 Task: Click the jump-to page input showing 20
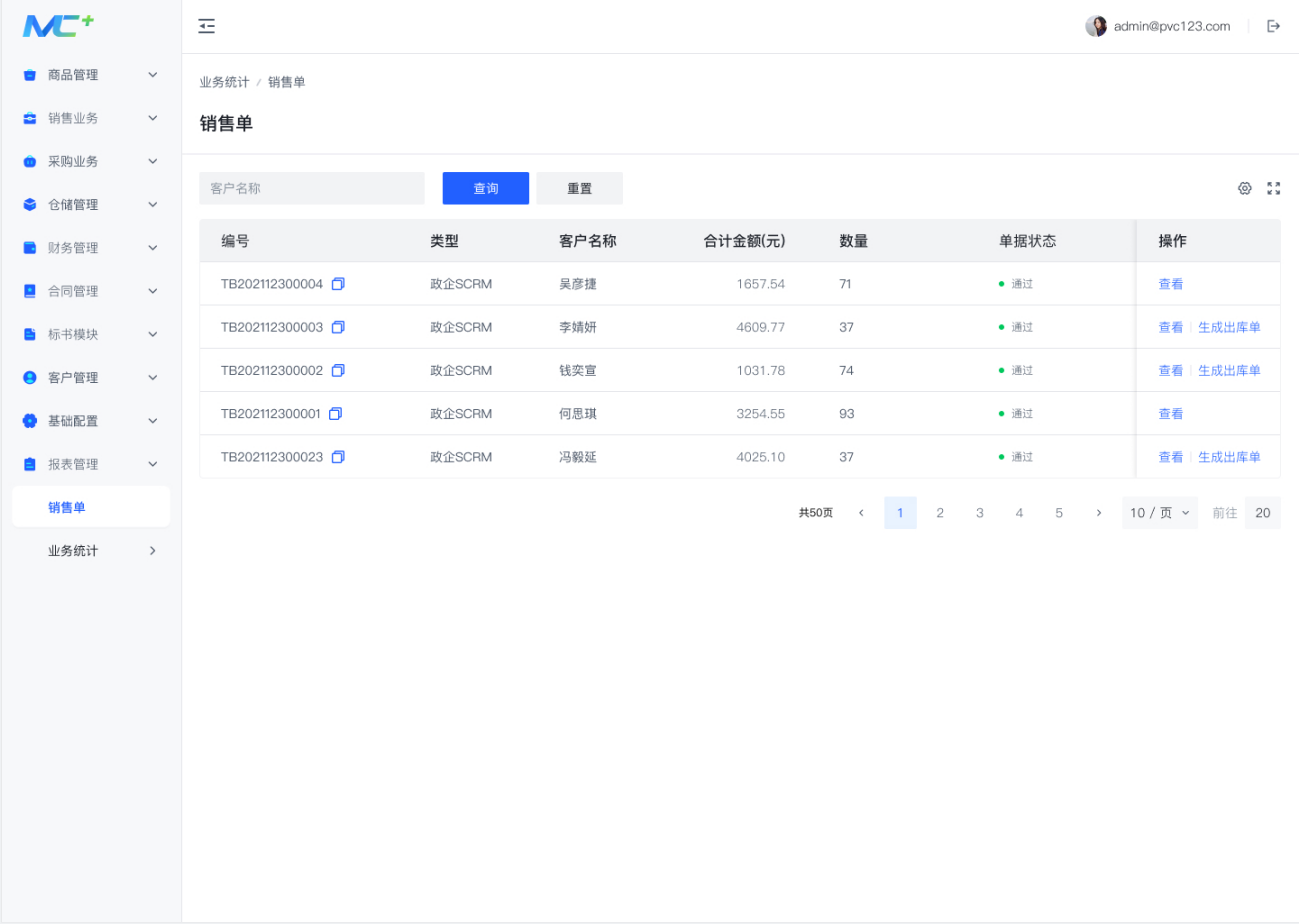coord(1263,513)
